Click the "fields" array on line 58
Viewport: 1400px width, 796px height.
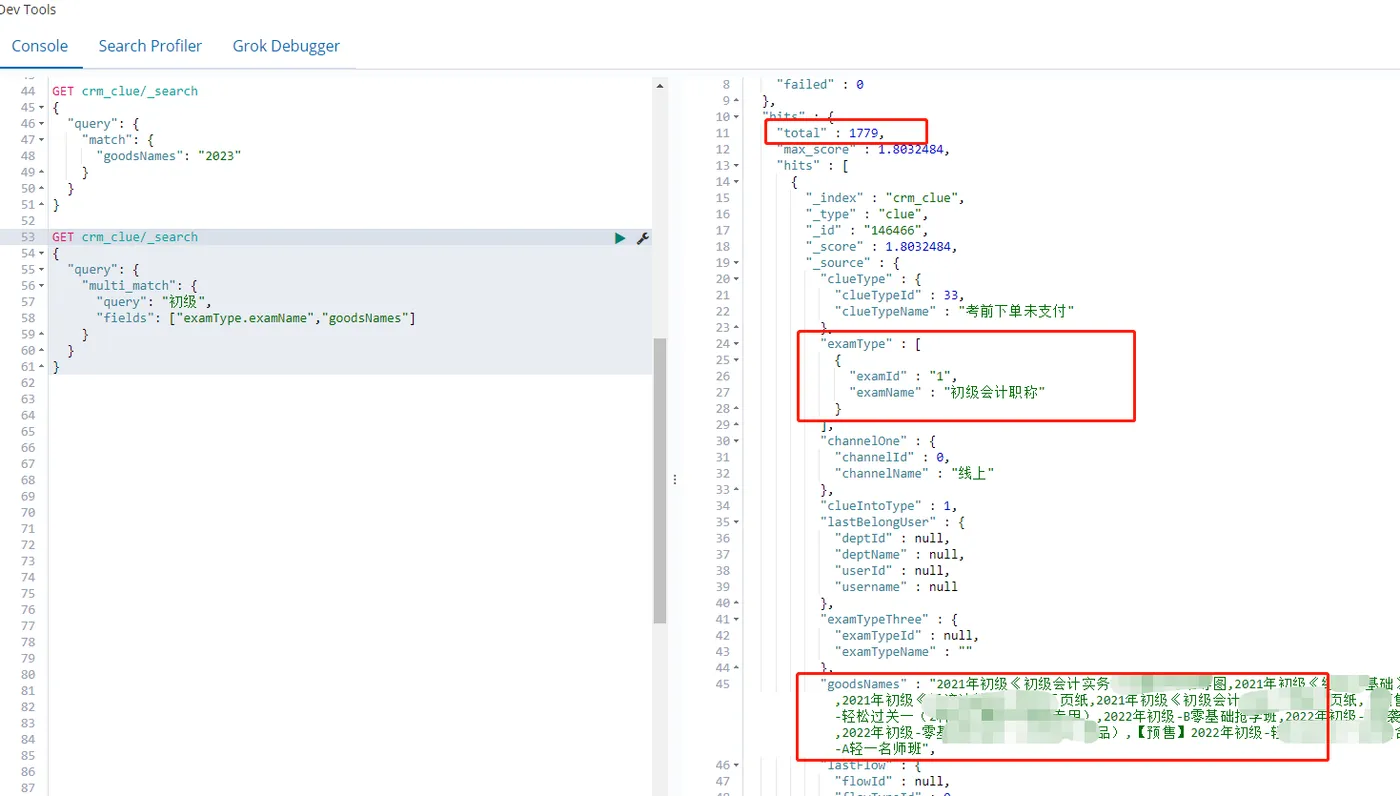coord(255,318)
